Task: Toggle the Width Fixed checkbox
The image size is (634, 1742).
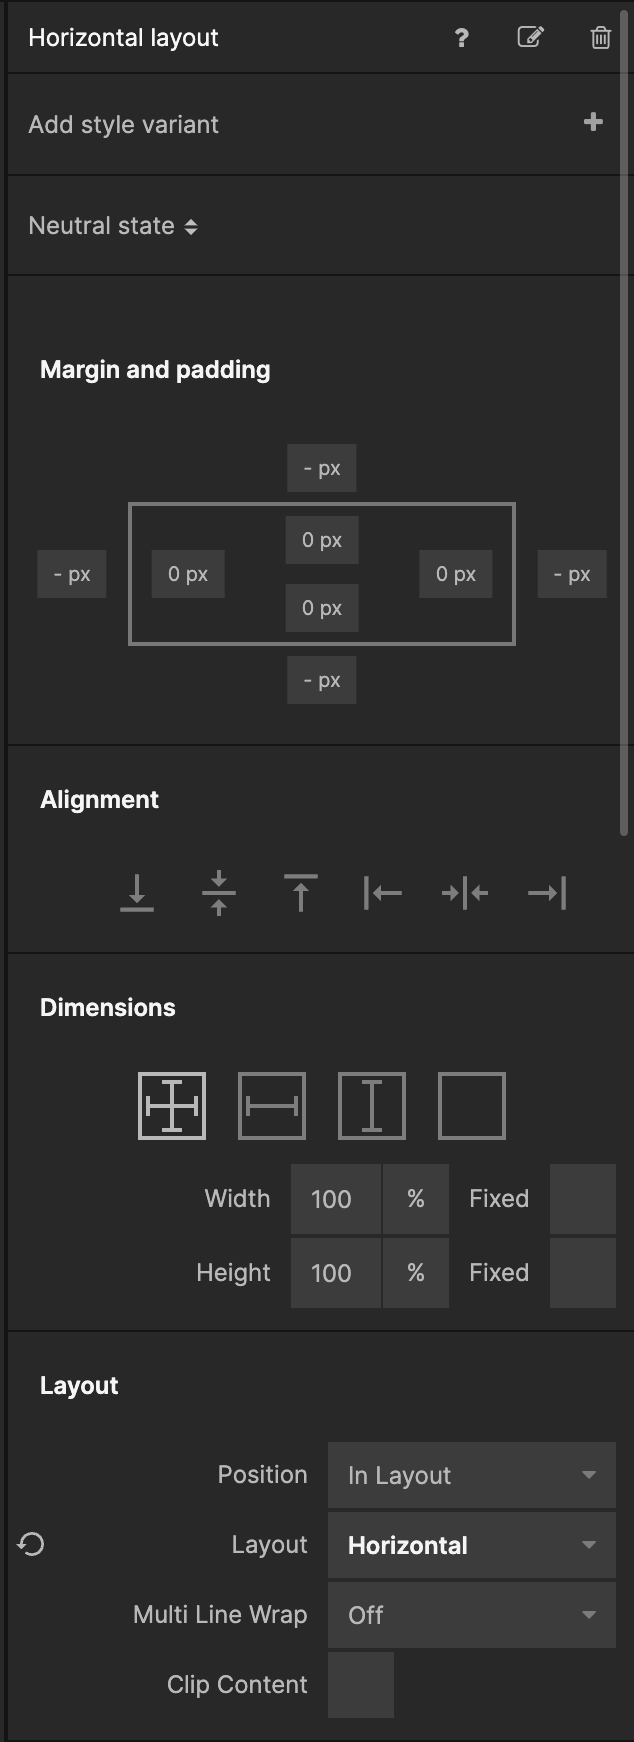Action: point(583,1198)
